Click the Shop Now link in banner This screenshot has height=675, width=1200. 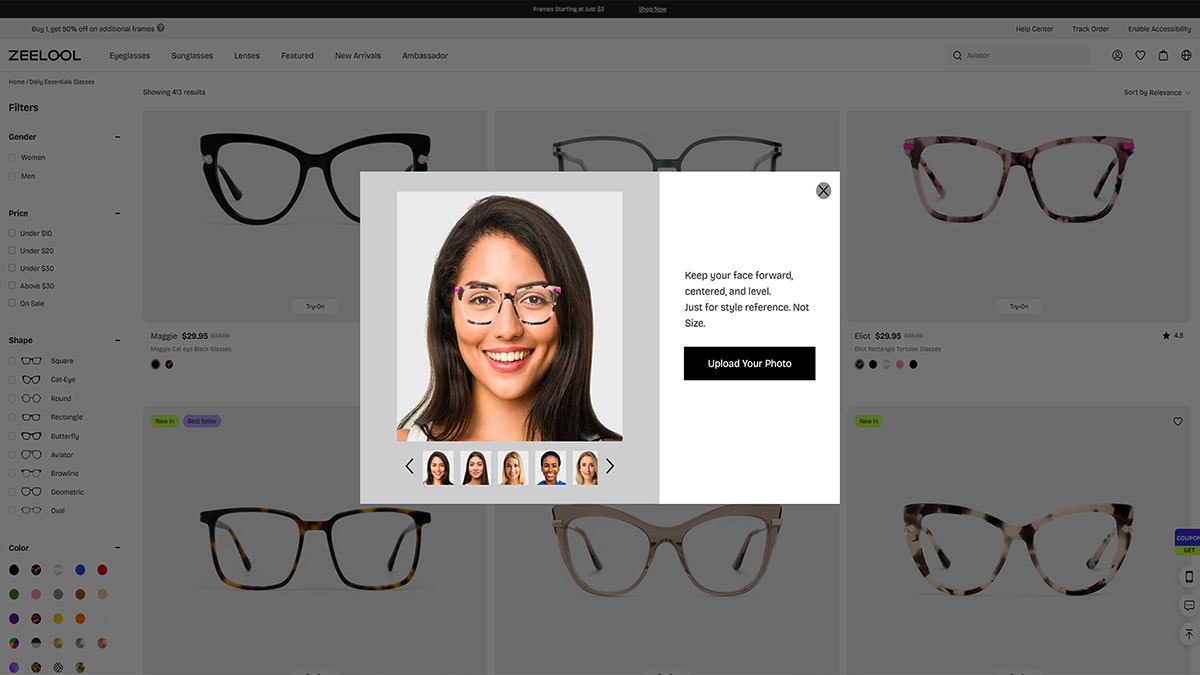click(x=652, y=9)
